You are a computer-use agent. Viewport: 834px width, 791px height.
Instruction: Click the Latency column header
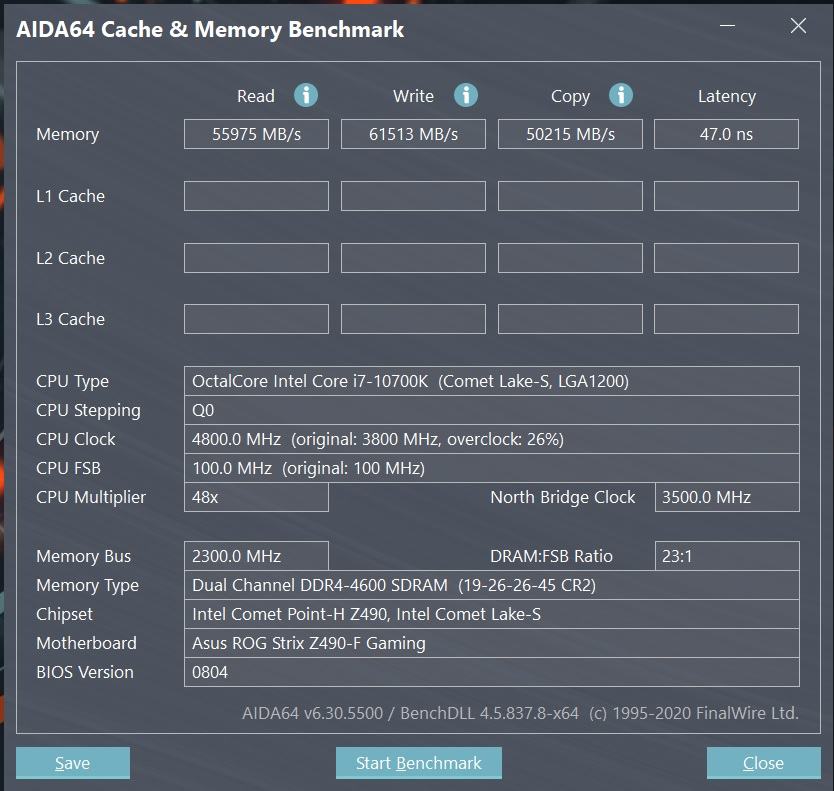(x=727, y=97)
